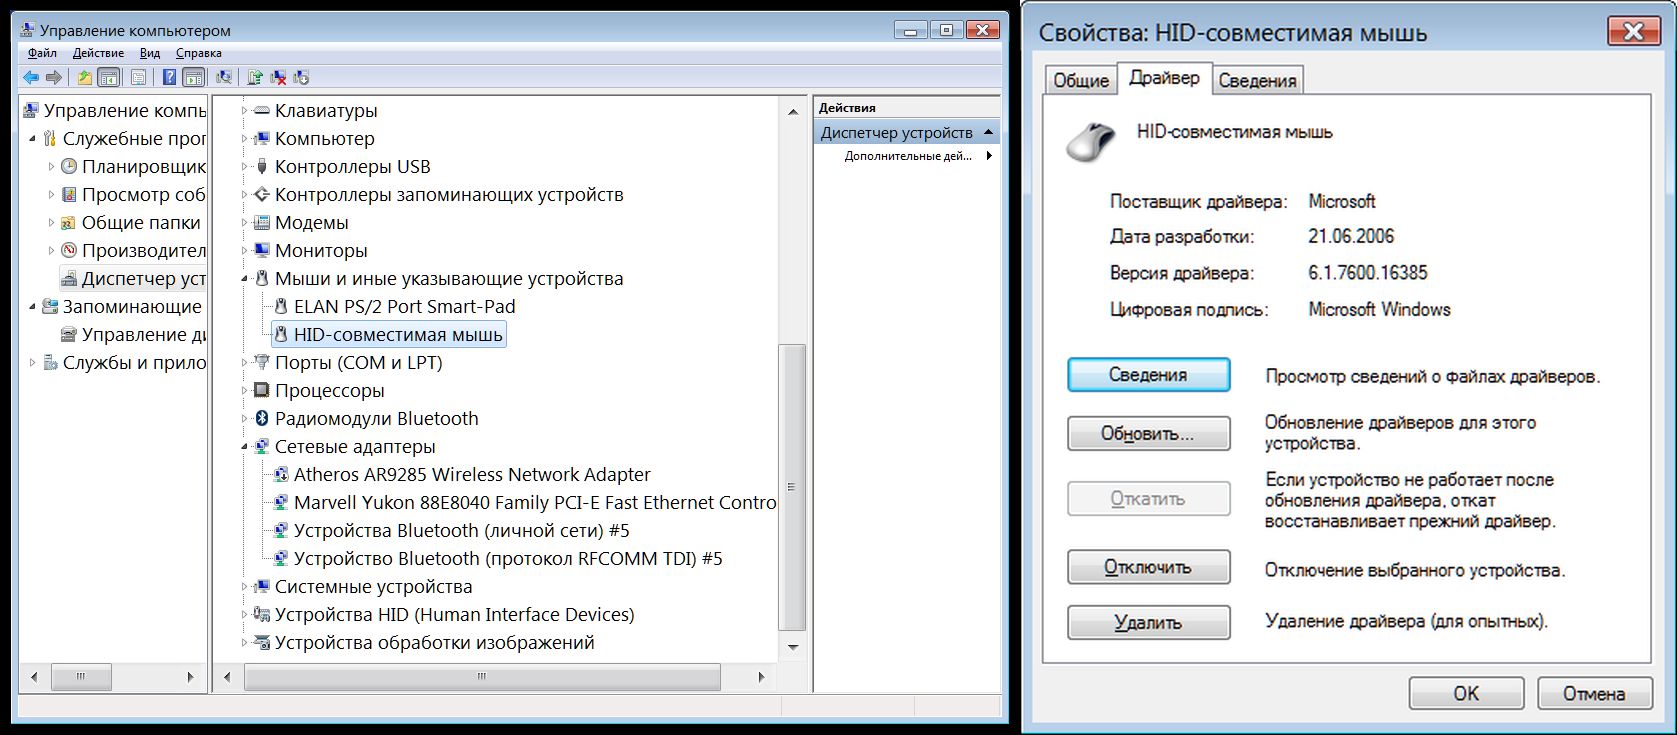Open the Действие menu
The height and width of the screenshot is (735, 1677).
coord(98,53)
